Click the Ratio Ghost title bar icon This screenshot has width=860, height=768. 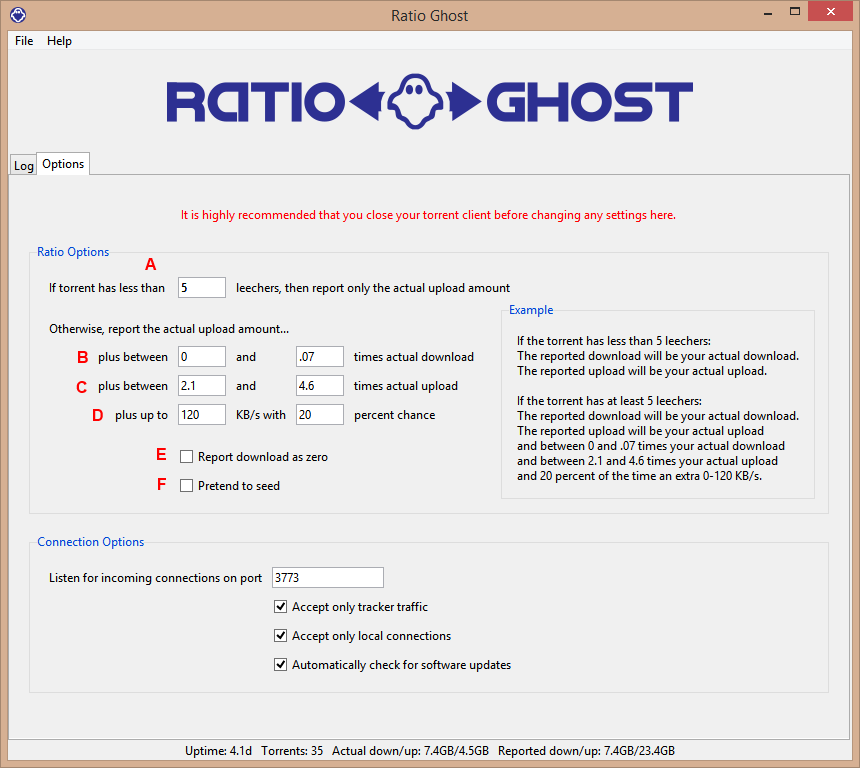click(18, 15)
